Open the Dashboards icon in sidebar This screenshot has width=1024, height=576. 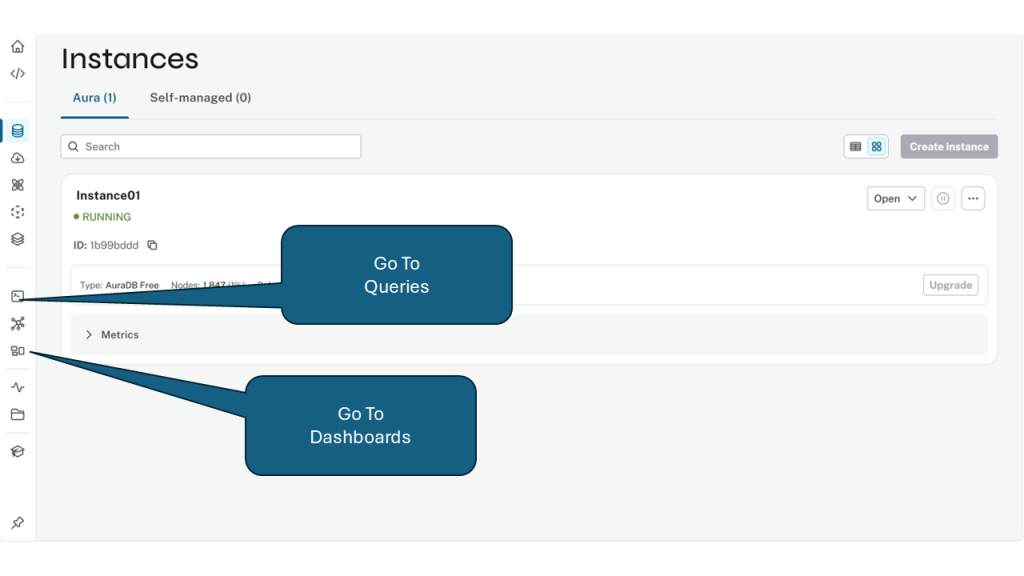point(17,351)
